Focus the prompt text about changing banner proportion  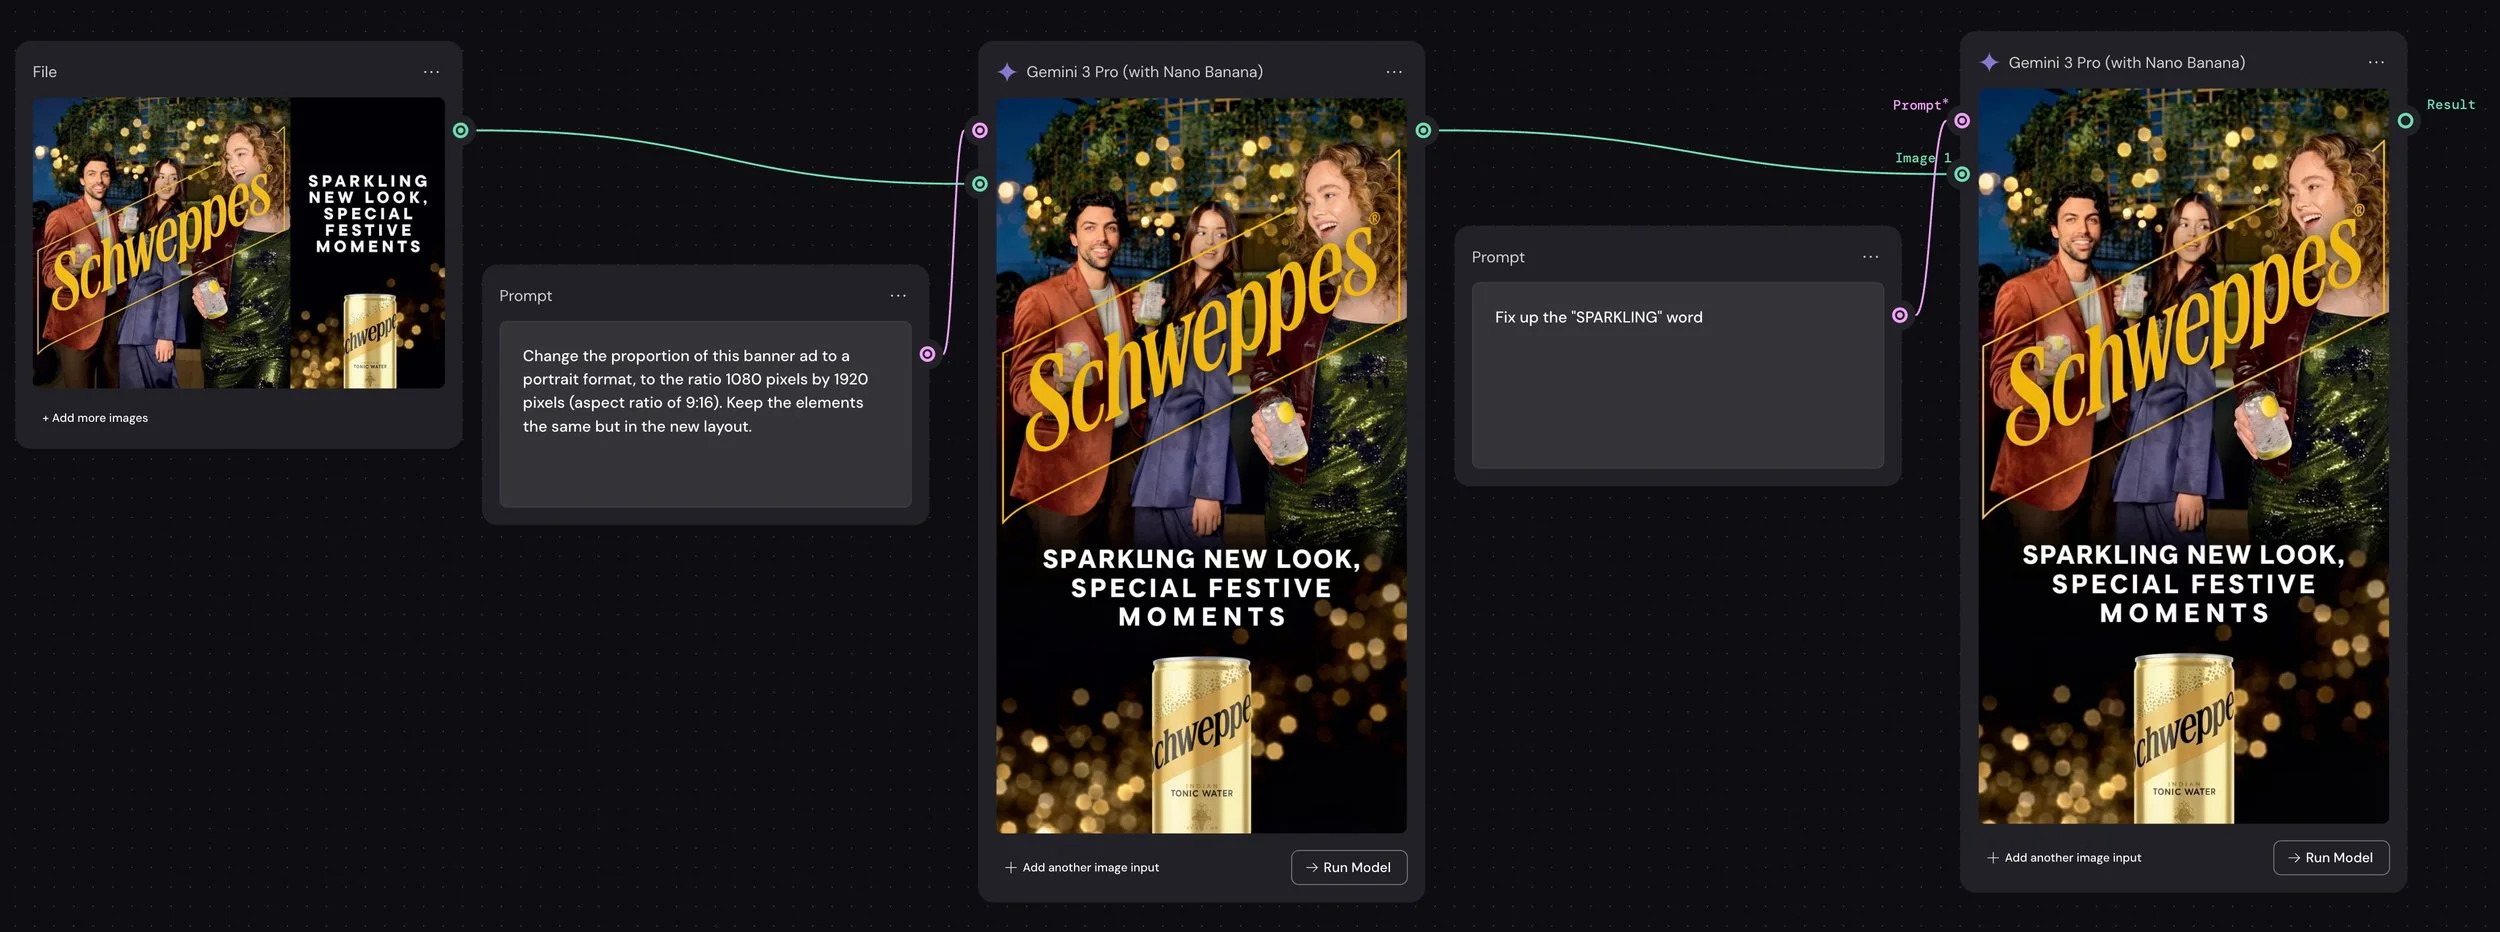(x=705, y=413)
